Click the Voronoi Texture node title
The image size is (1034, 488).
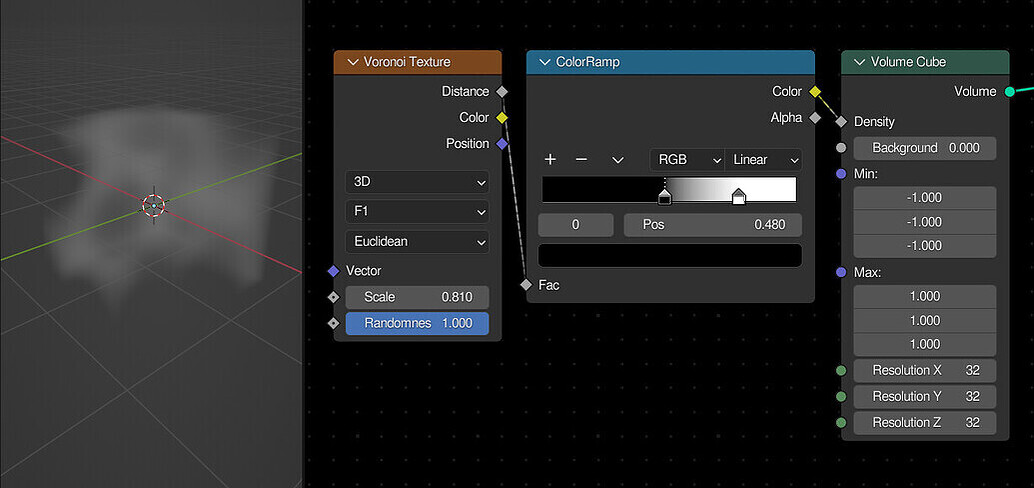click(x=407, y=62)
